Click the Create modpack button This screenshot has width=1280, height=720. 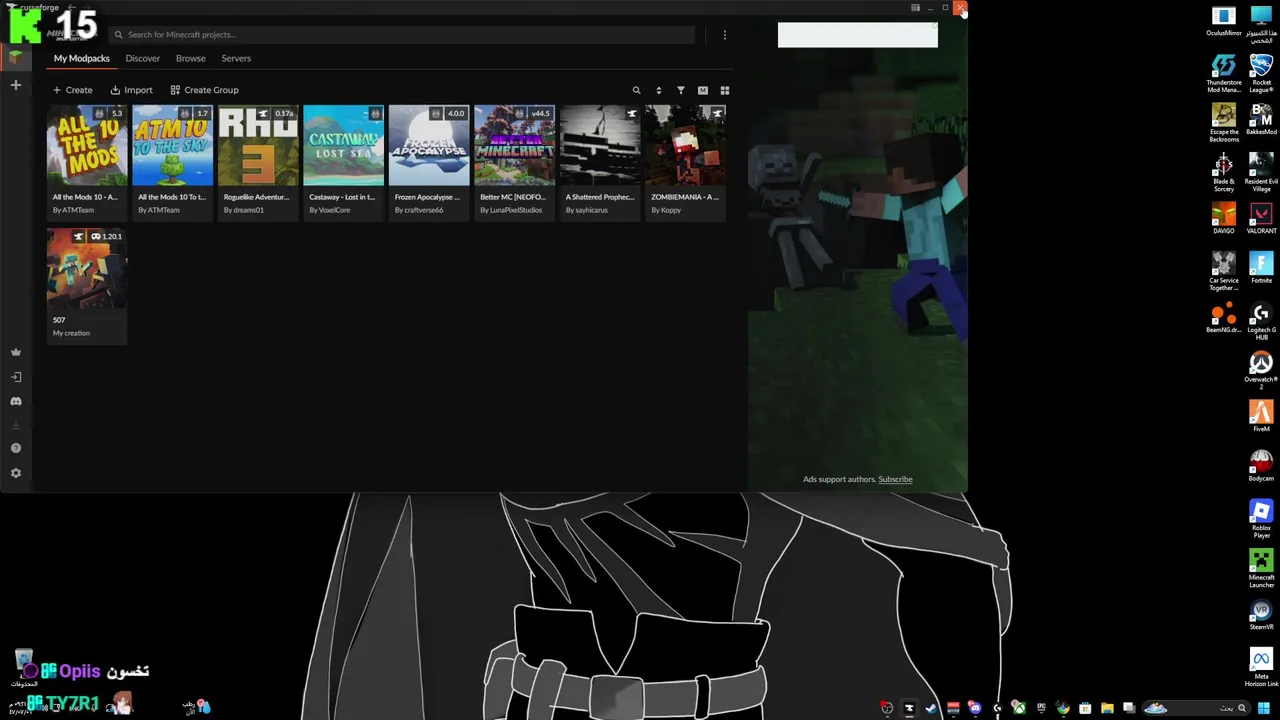(x=72, y=90)
